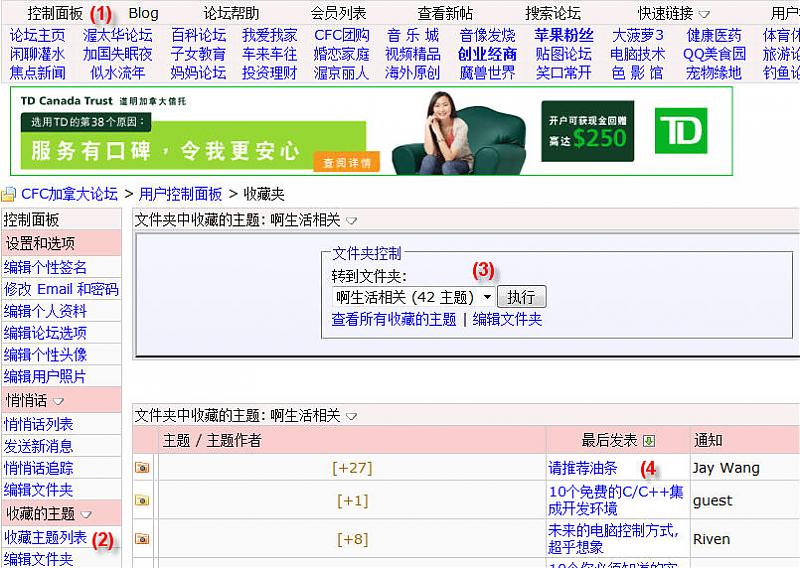Open the 查看所有收藏的主题 link
This screenshot has height=568, width=800.
[393, 320]
